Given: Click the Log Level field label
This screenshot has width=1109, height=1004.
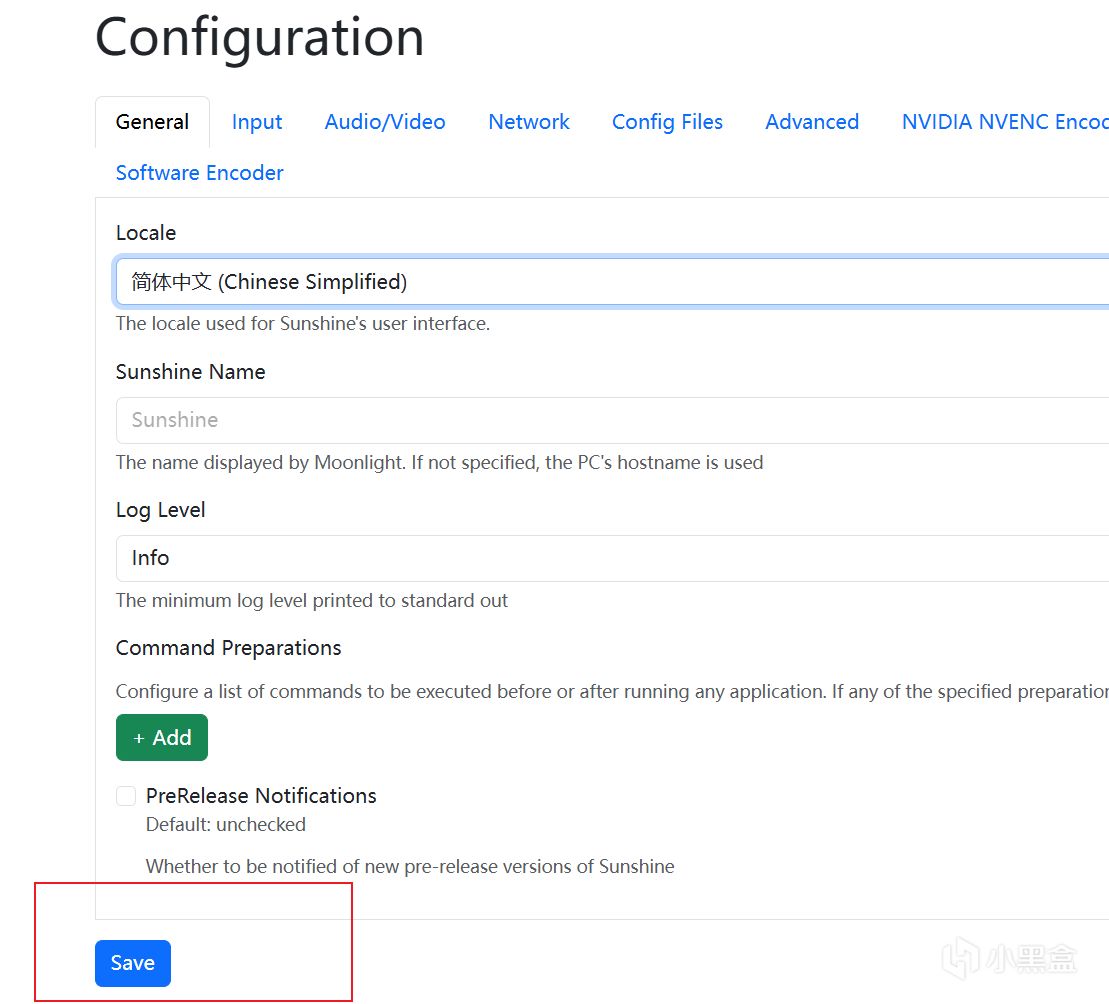Looking at the screenshot, I should pyautogui.click(x=161, y=510).
